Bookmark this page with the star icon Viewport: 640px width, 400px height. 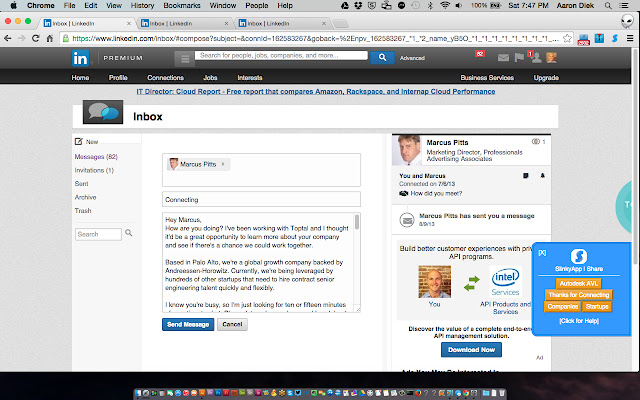pos(567,38)
